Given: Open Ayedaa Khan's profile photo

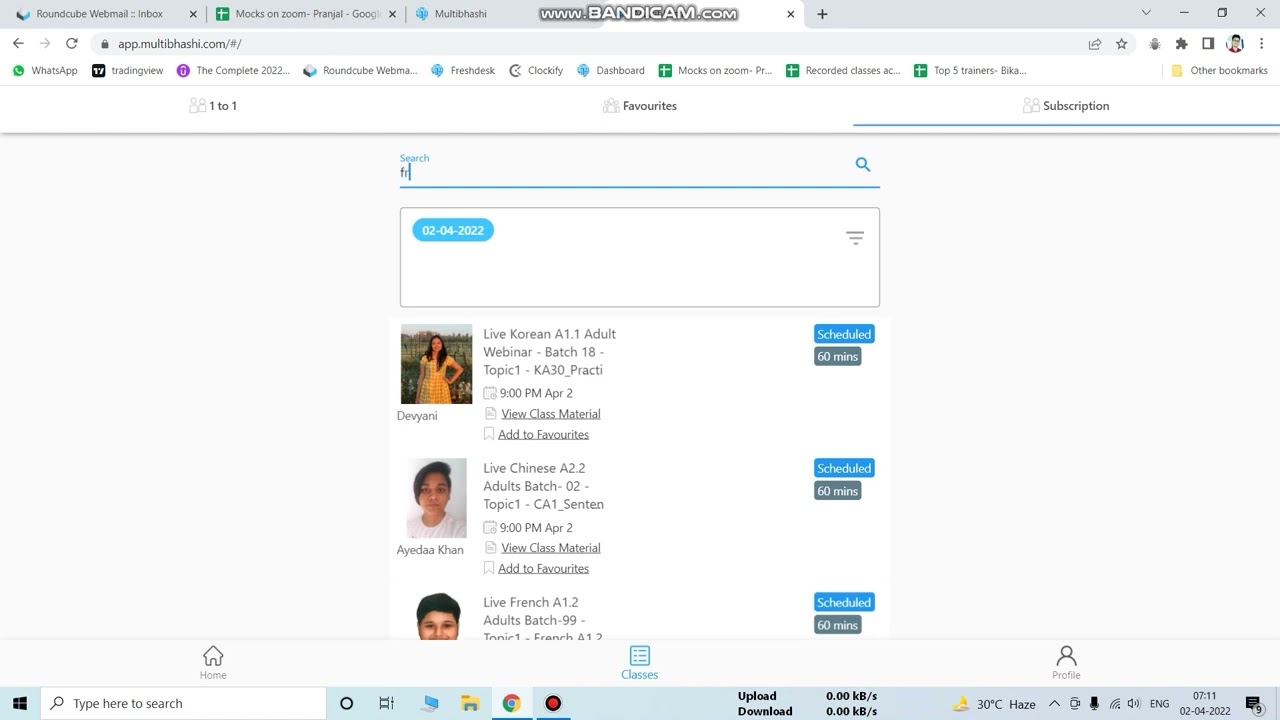Looking at the screenshot, I should click(436, 498).
